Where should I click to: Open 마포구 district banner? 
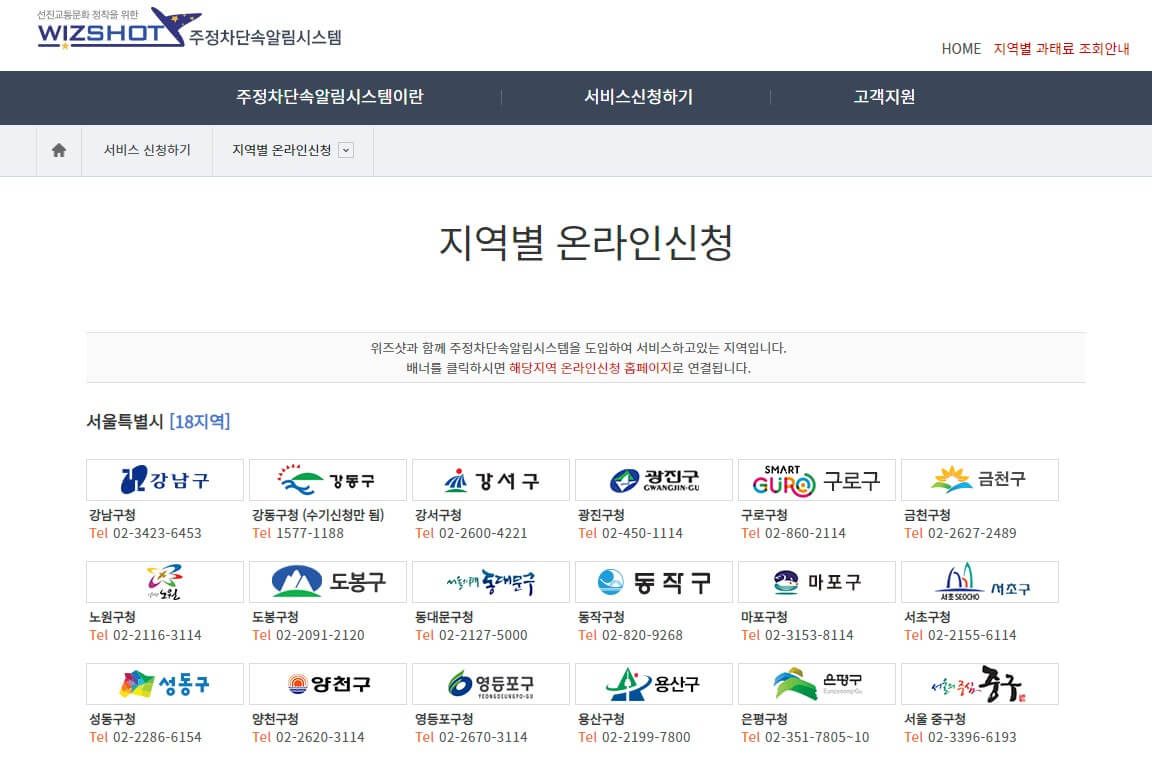click(x=817, y=582)
